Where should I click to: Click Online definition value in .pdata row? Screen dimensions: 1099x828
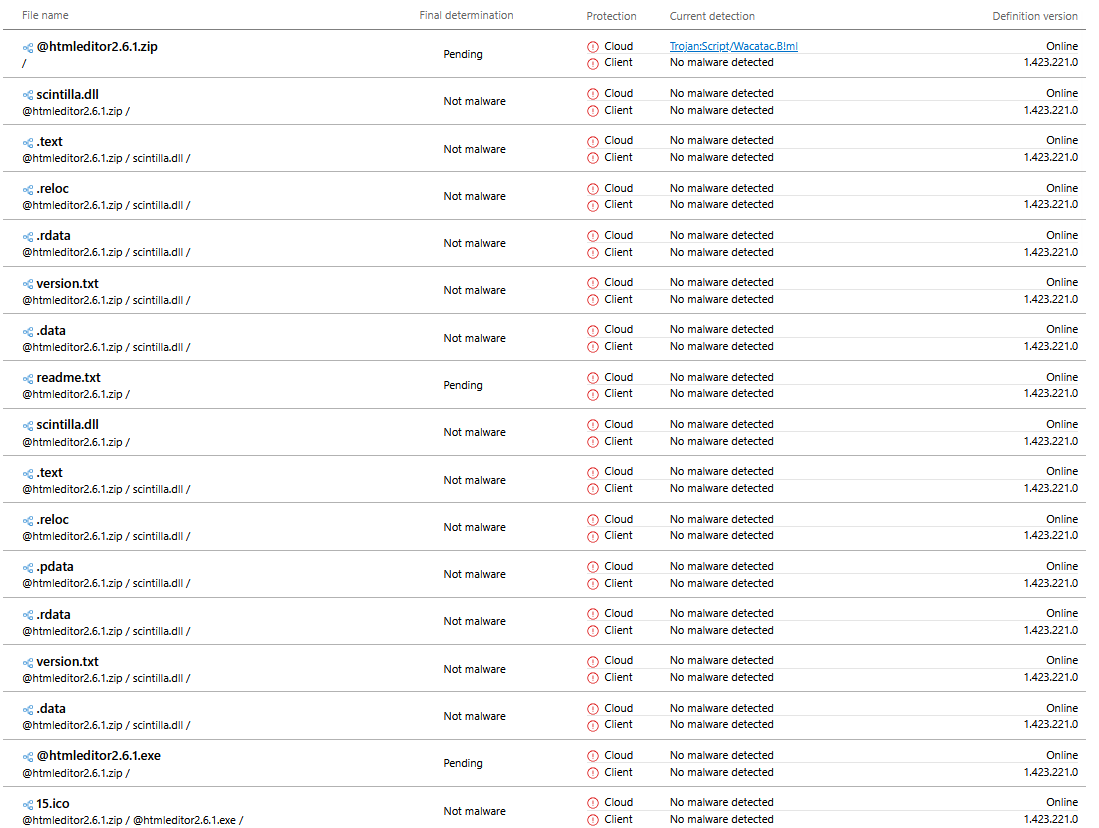[1062, 566]
